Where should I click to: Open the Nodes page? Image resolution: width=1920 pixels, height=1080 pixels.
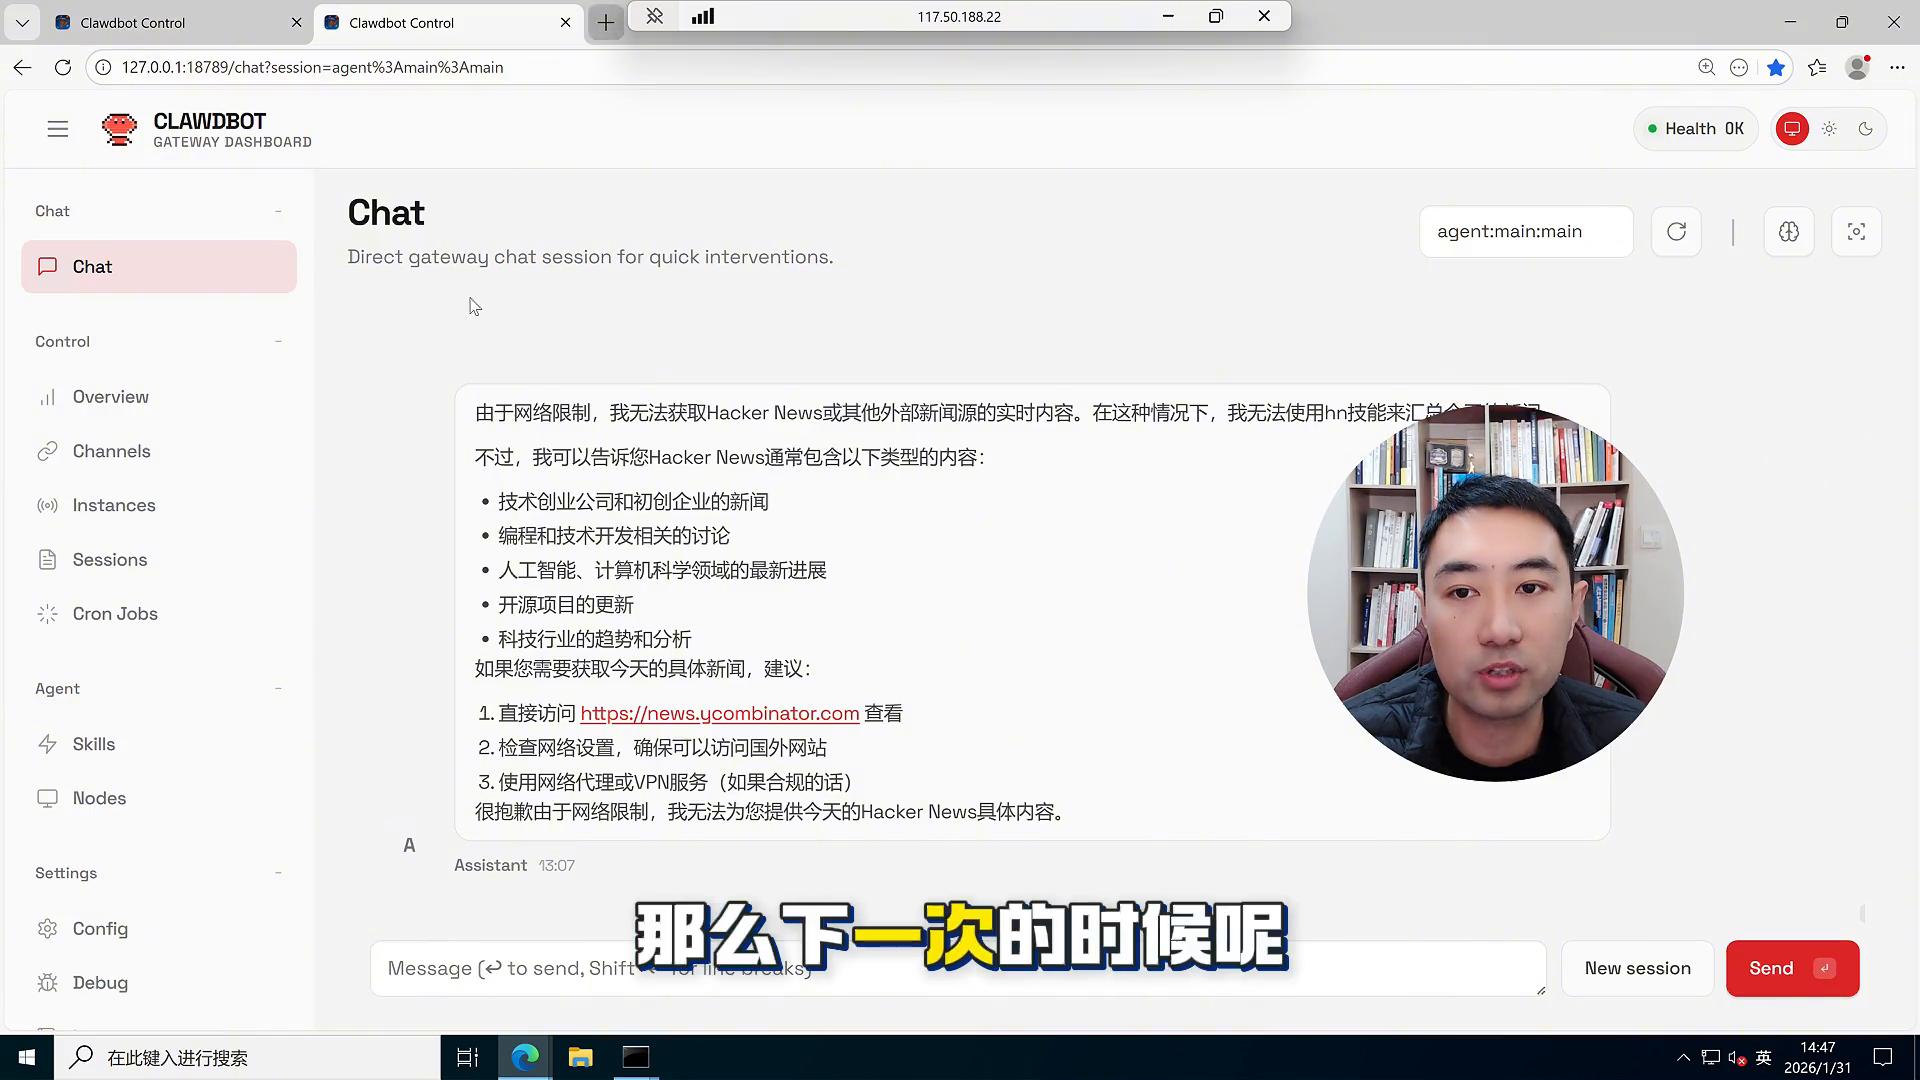[x=99, y=798]
